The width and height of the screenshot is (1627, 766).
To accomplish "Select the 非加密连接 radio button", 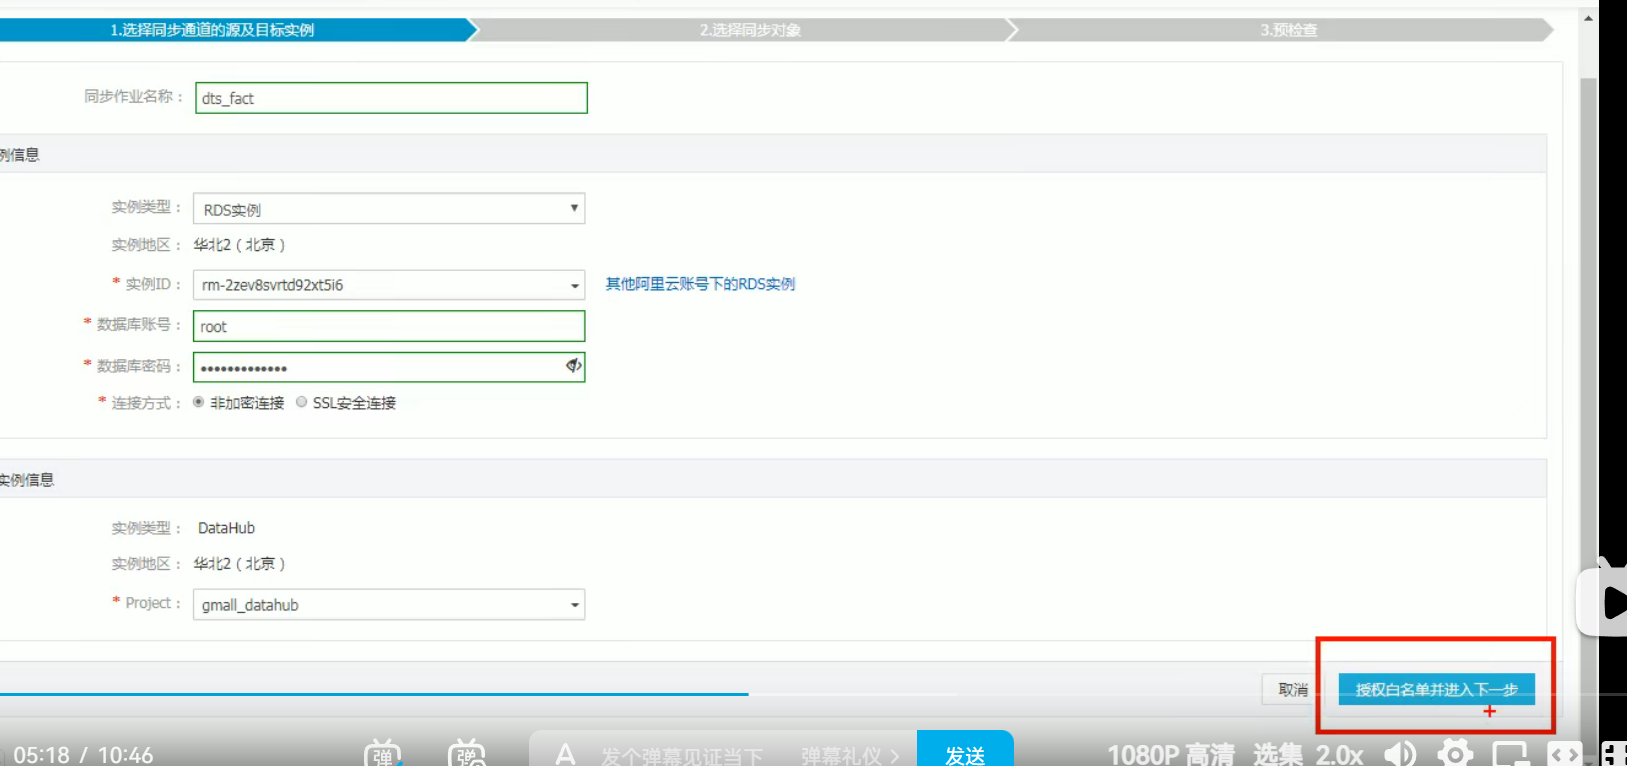I will pos(199,402).
